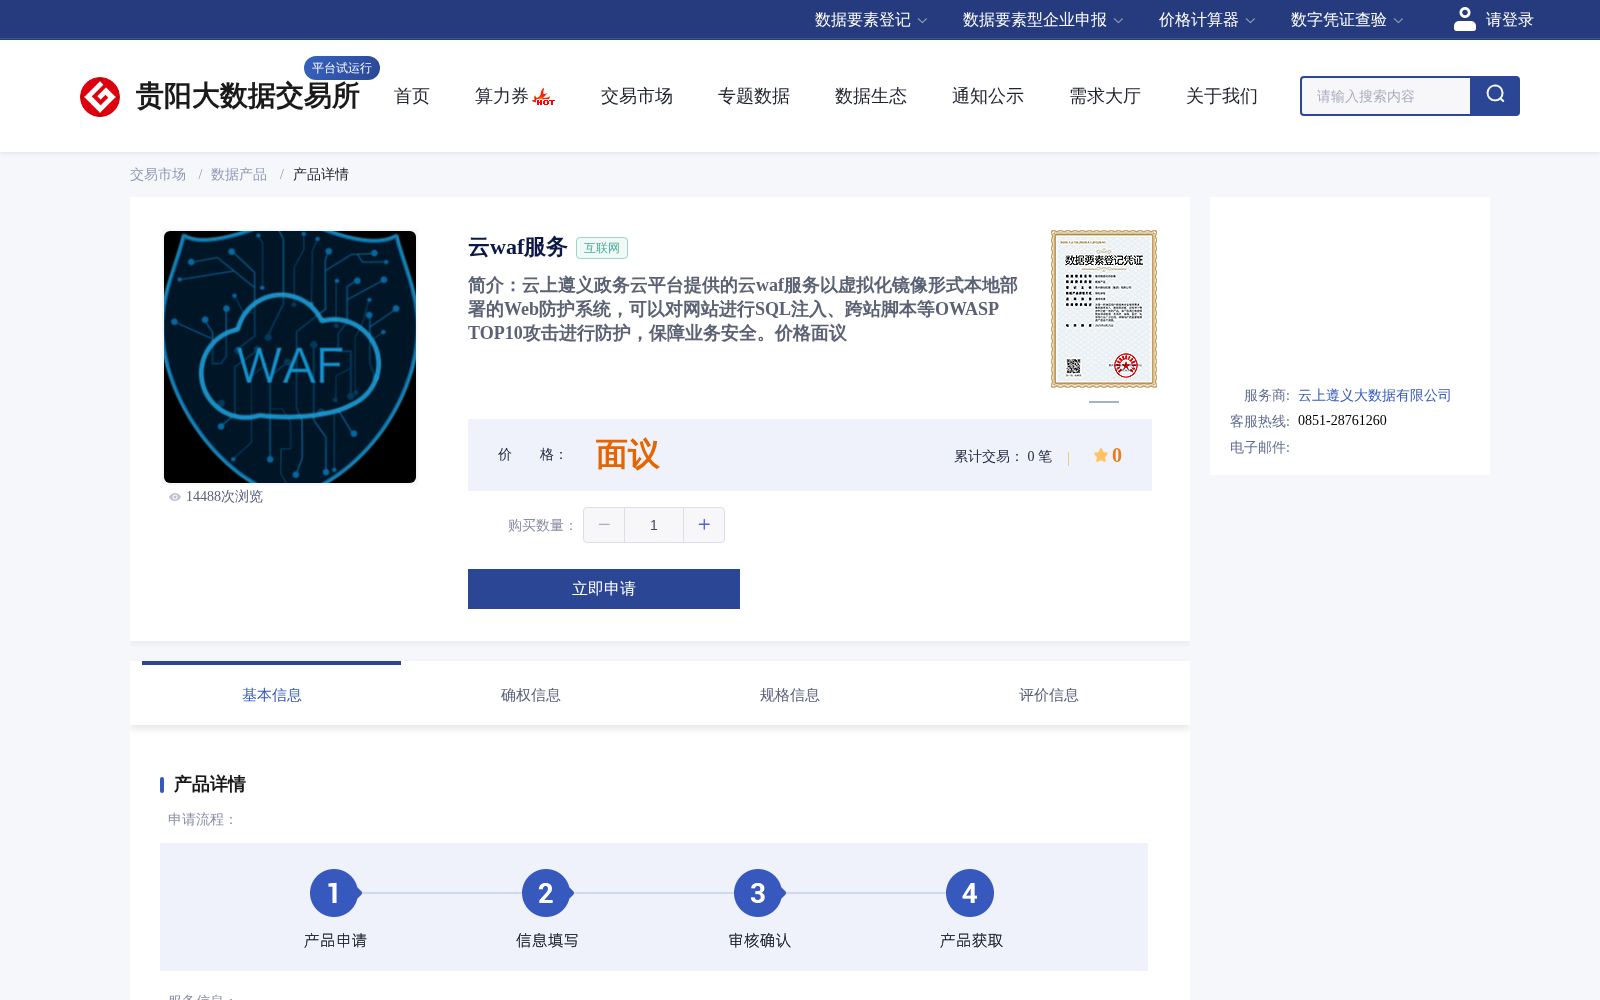Open 关于我们 navigation item
Viewport: 1600px width, 1000px height.
point(1222,96)
